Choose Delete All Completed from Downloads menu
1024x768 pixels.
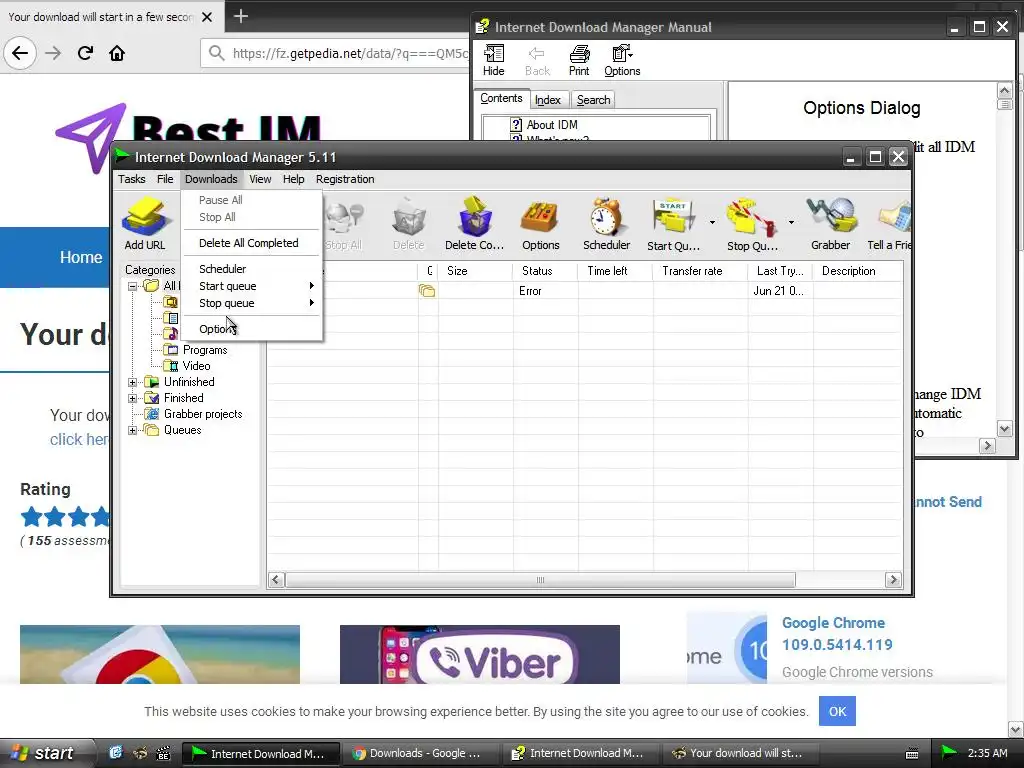coord(252,243)
